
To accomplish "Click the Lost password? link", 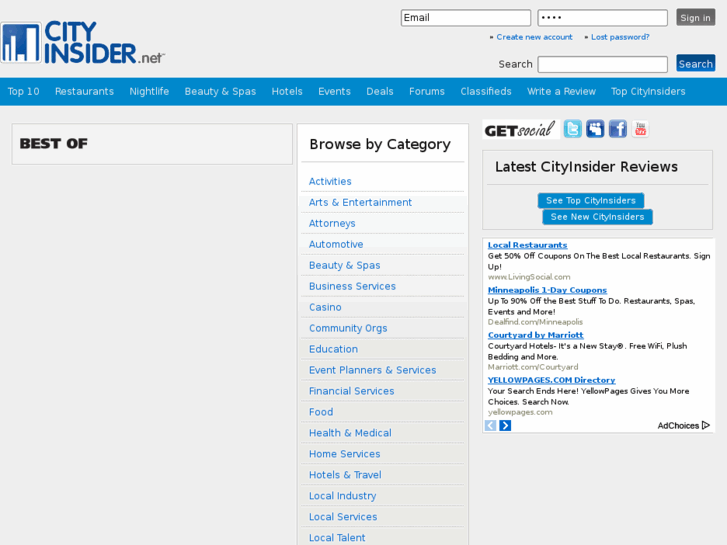I will [620, 37].
